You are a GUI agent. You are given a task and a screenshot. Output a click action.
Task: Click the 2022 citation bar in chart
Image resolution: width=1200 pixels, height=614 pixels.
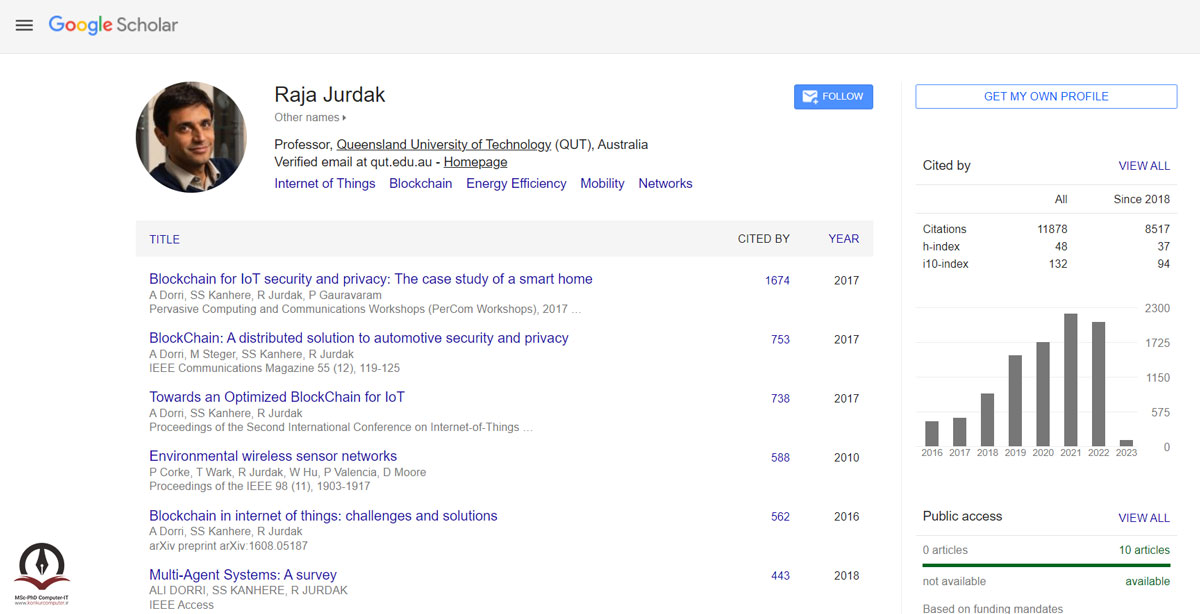[1099, 384]
